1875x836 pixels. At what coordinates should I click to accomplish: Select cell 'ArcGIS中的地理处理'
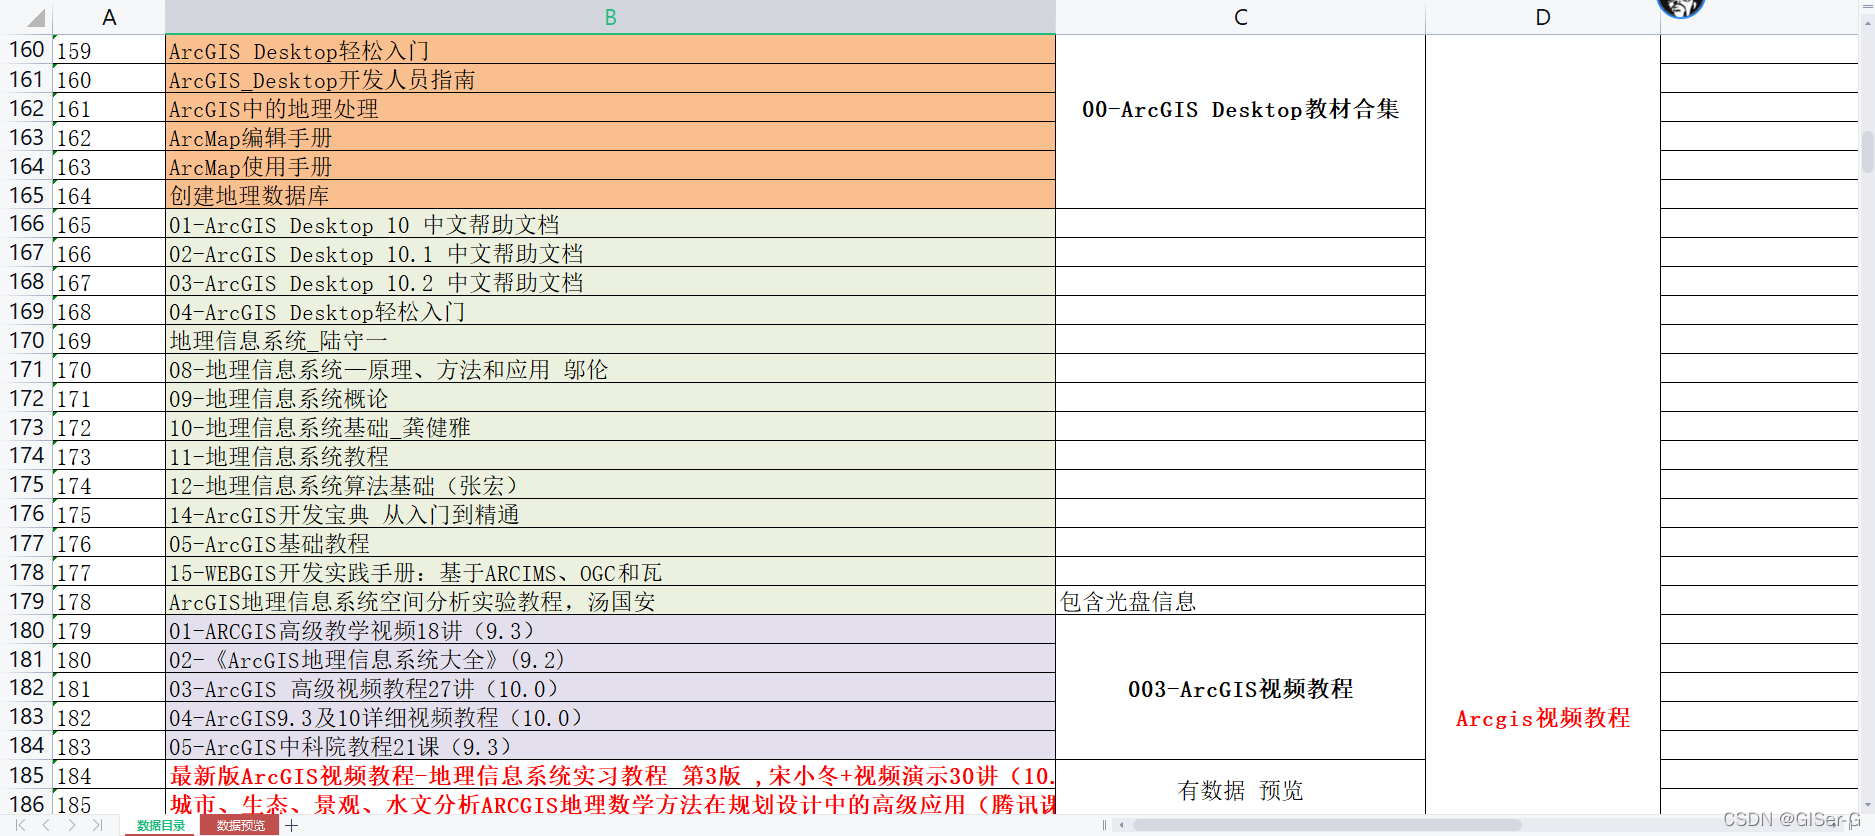pyautogui.click(x=610, y=108)
